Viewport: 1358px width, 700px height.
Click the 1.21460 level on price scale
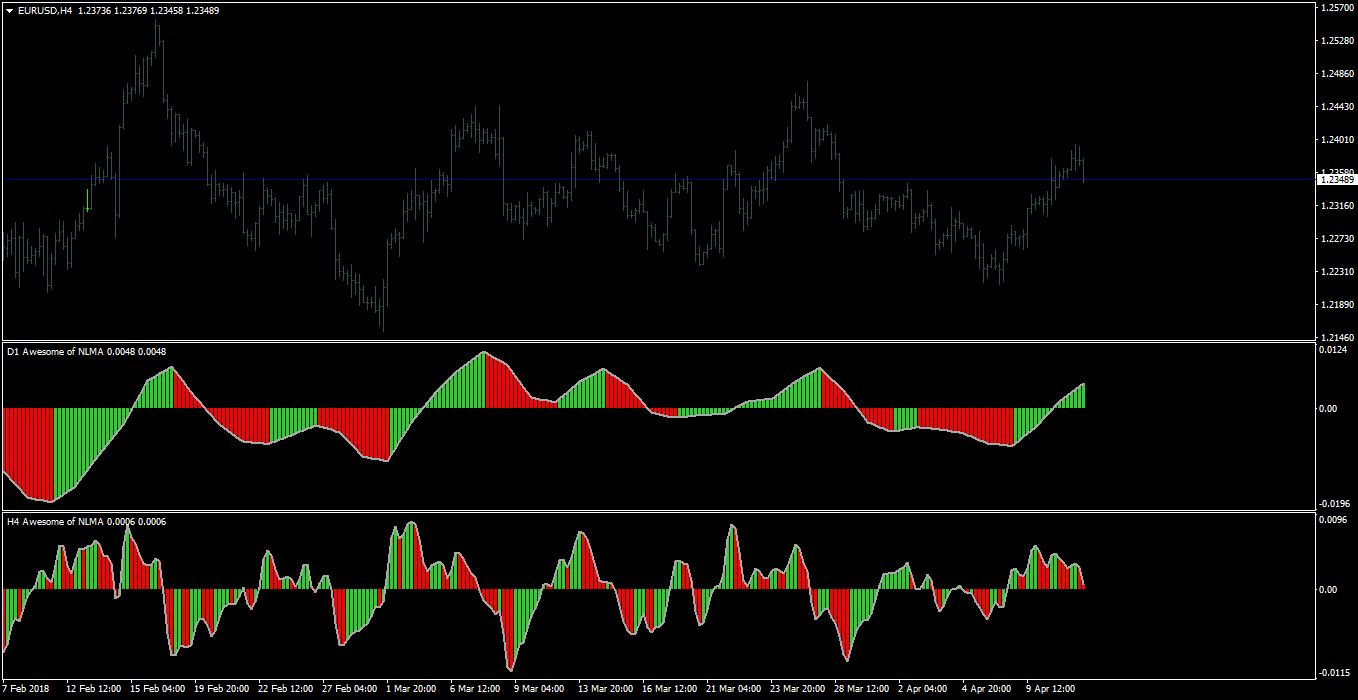tap(1337, 337)
